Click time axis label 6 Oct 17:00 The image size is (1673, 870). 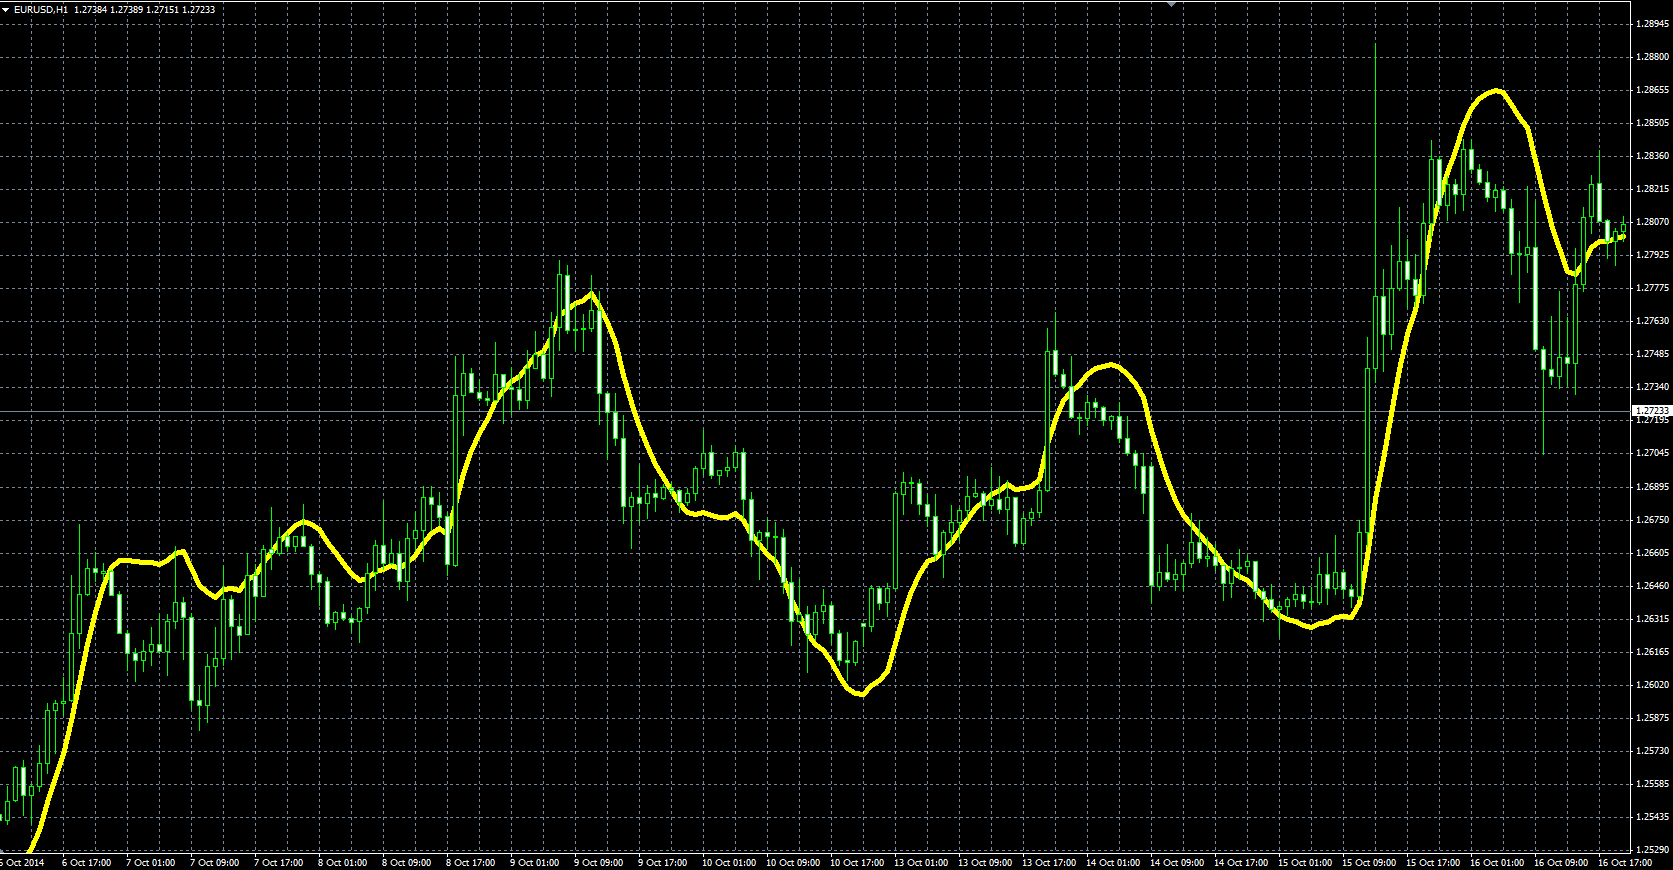(87, 862)
